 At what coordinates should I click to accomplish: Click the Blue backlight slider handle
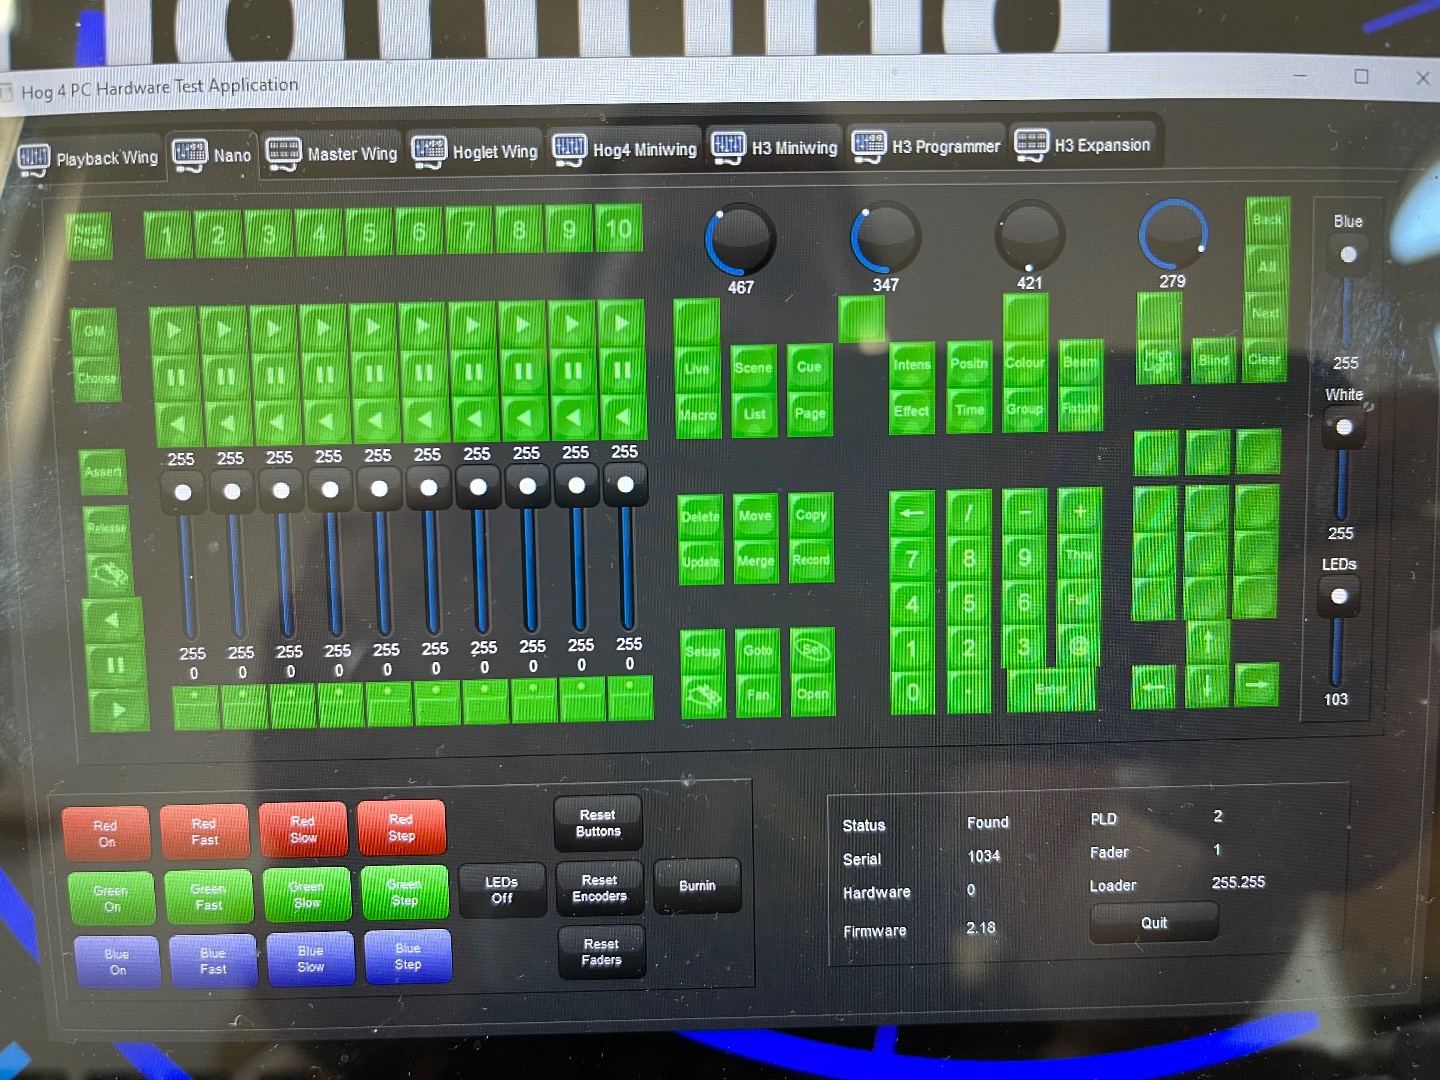[x=1348, y=254]
